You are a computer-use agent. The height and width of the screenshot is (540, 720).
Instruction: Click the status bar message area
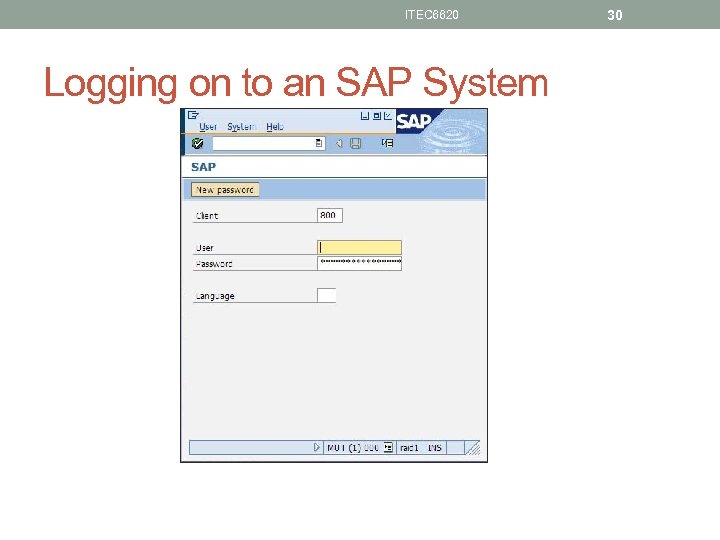(251, 447)
